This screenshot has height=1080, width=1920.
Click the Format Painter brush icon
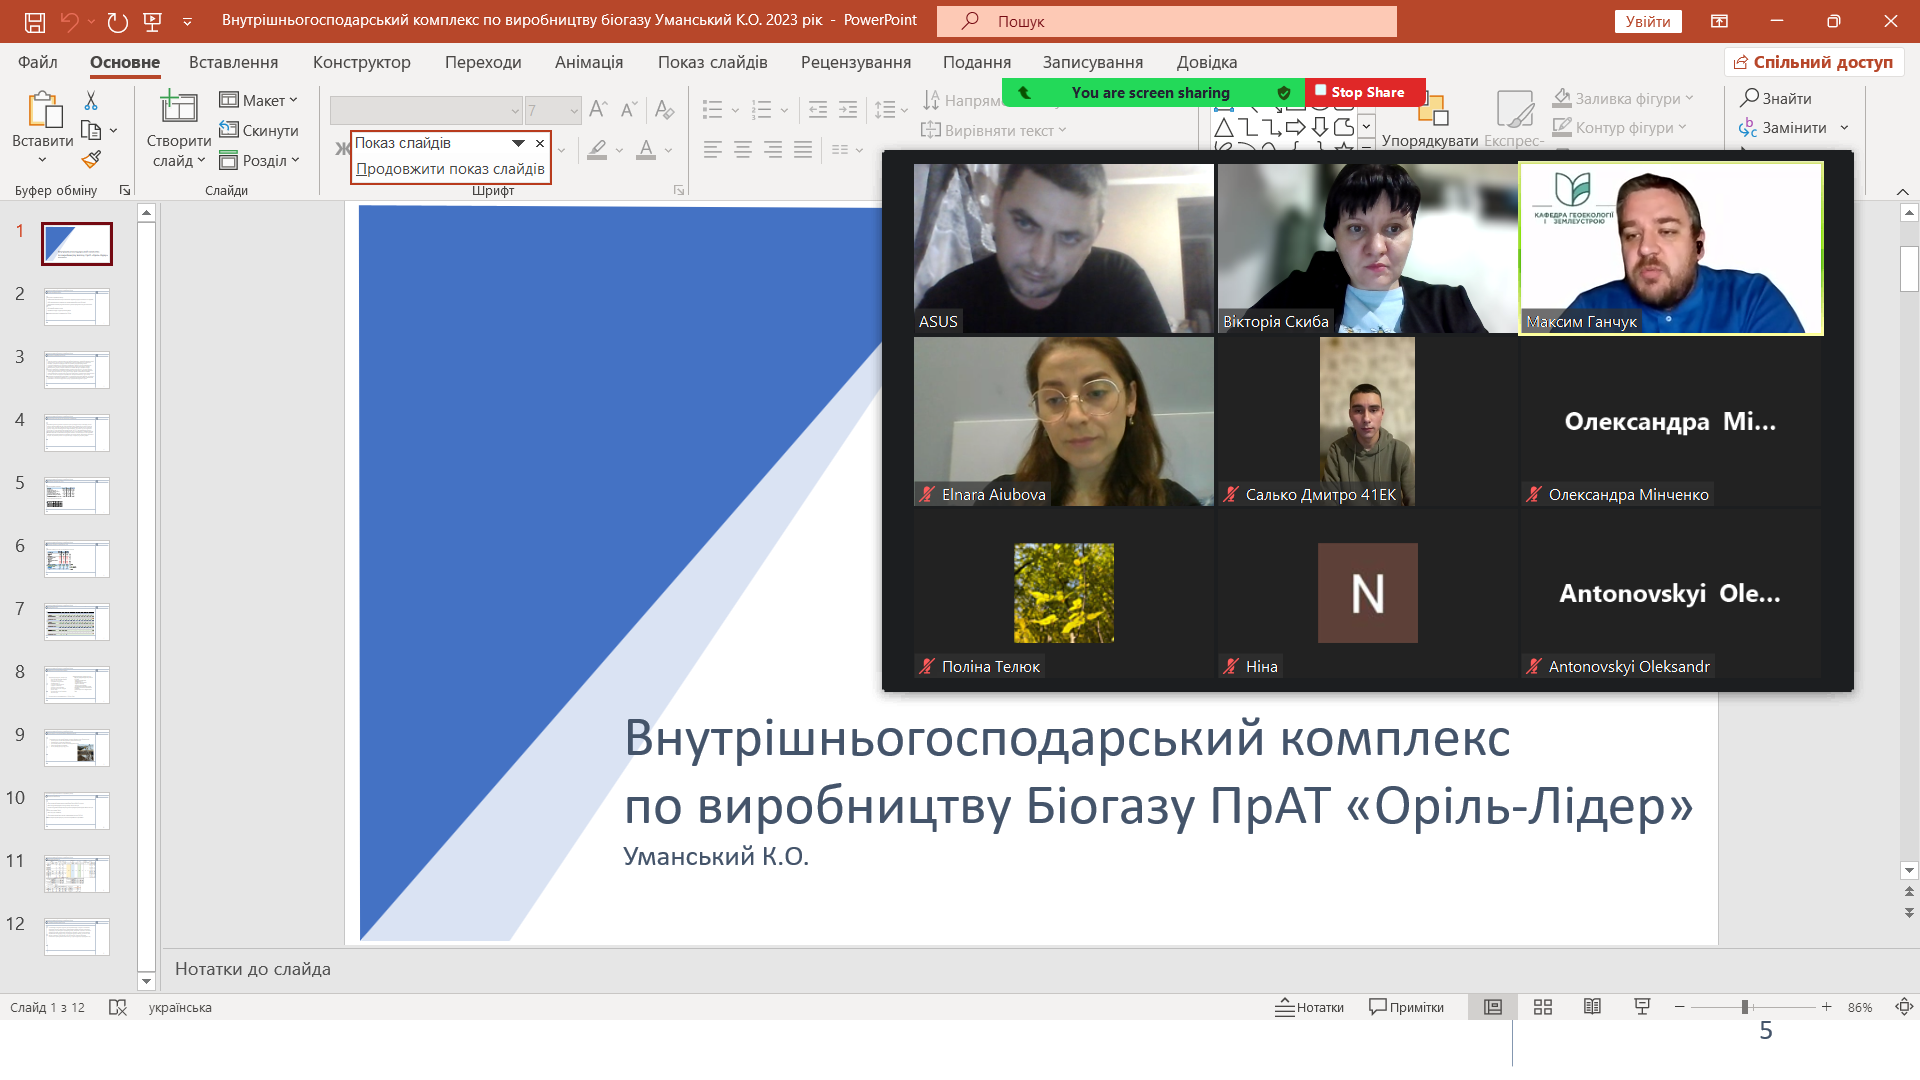[x=91, y=160]
